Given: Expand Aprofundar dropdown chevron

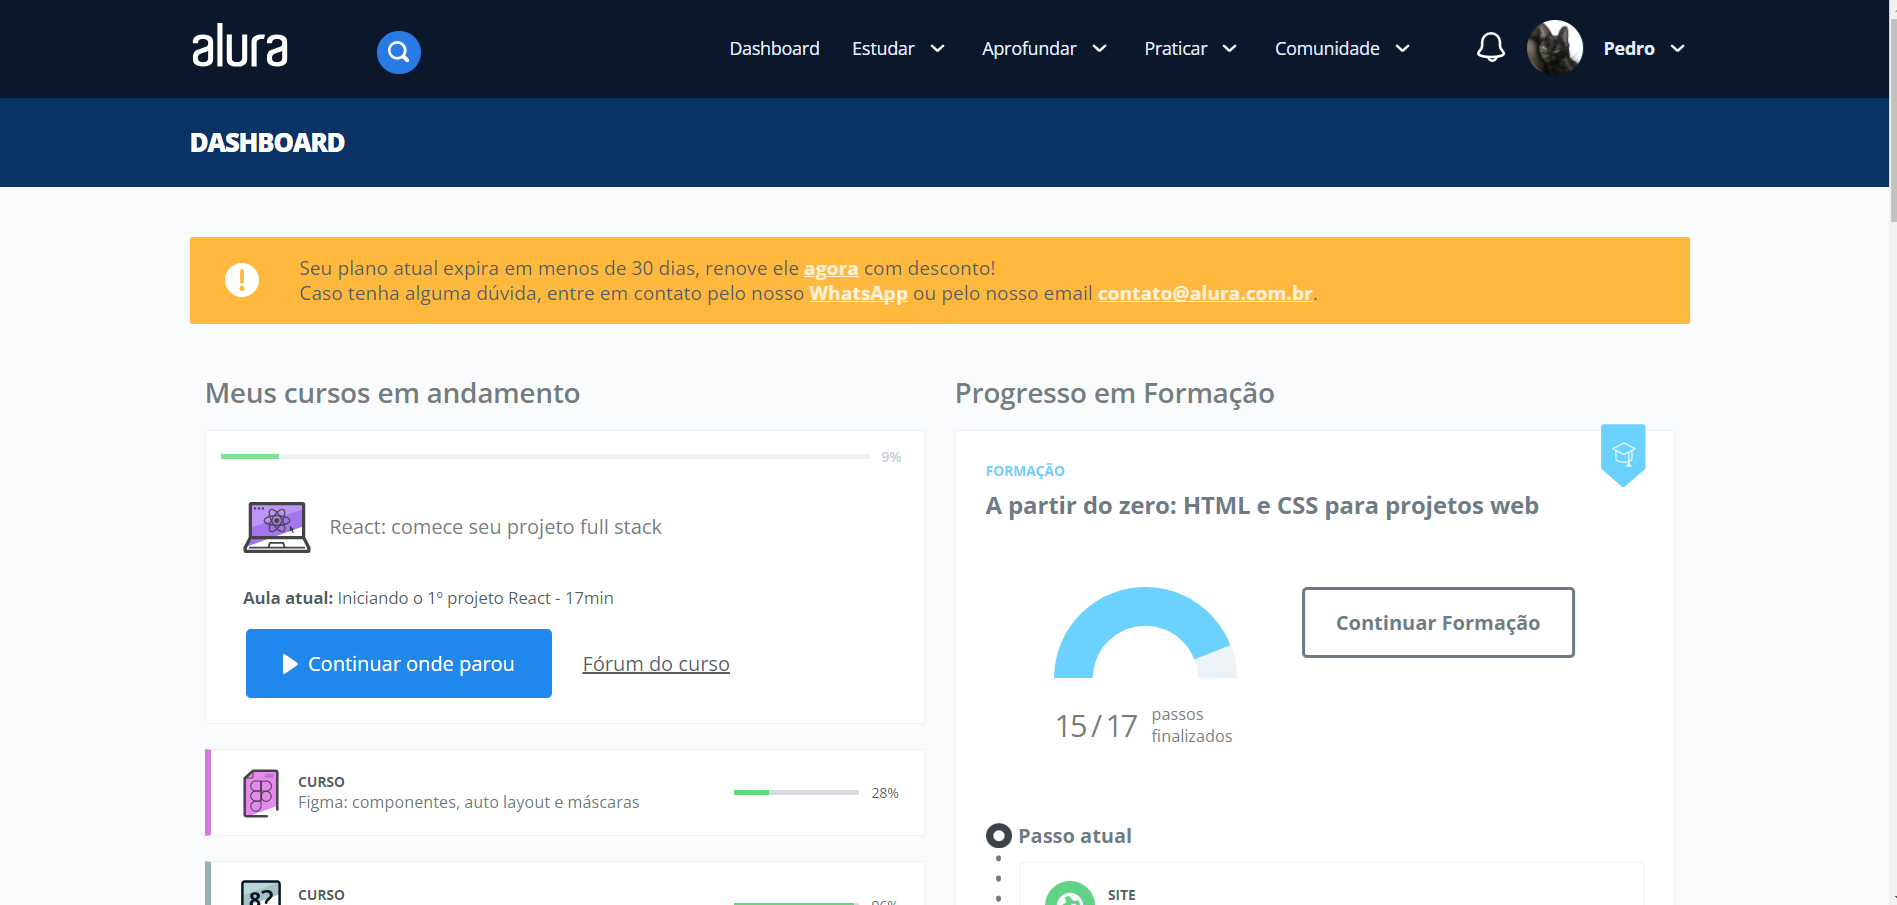Looking at the screenshot, I should pyautogui.click(x=1100, y=48).
